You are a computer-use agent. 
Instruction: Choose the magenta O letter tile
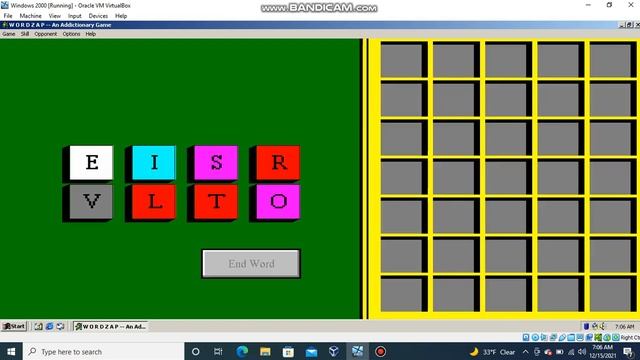(278, 202)
